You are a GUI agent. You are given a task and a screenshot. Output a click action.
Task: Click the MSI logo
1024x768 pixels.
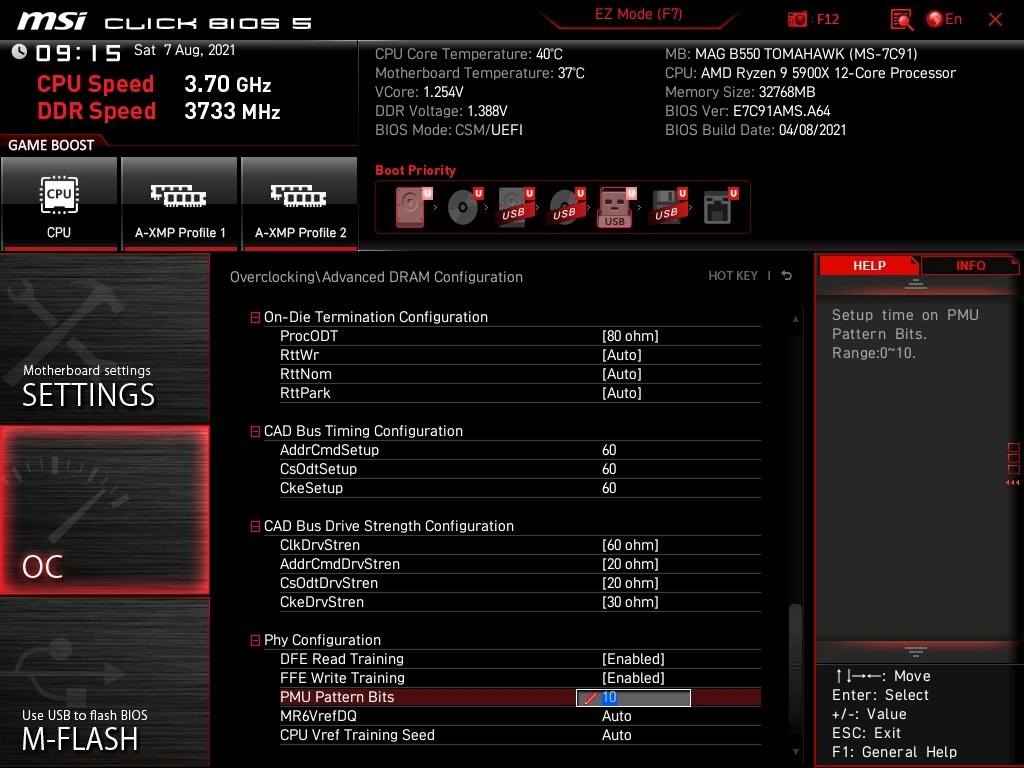(52, 21)
